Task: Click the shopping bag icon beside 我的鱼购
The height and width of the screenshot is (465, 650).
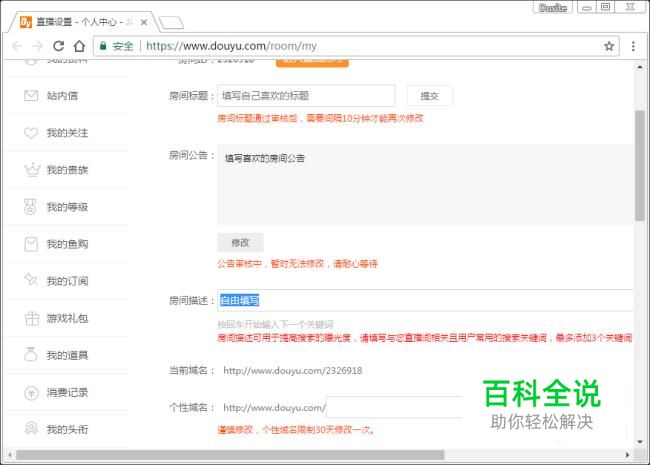Action: (31, 244)
